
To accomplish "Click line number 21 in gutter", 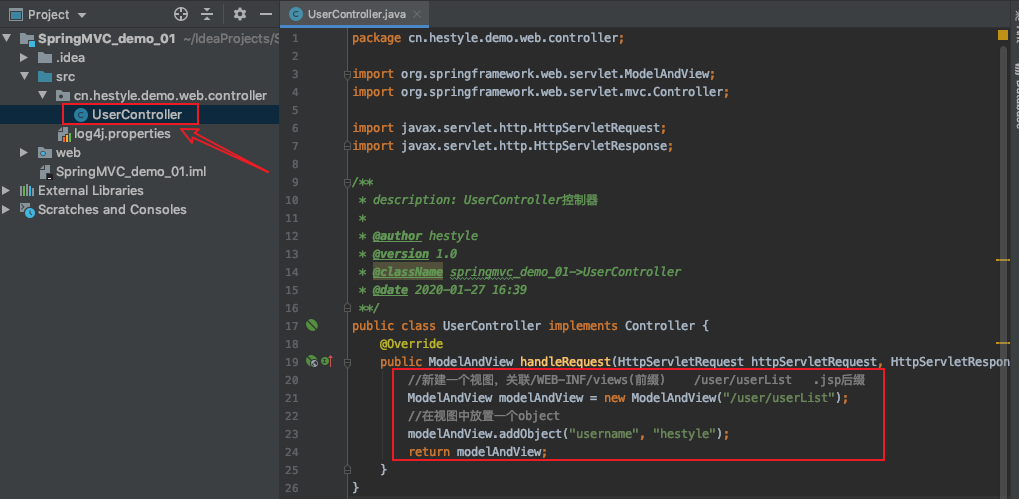I will (291, 398).
